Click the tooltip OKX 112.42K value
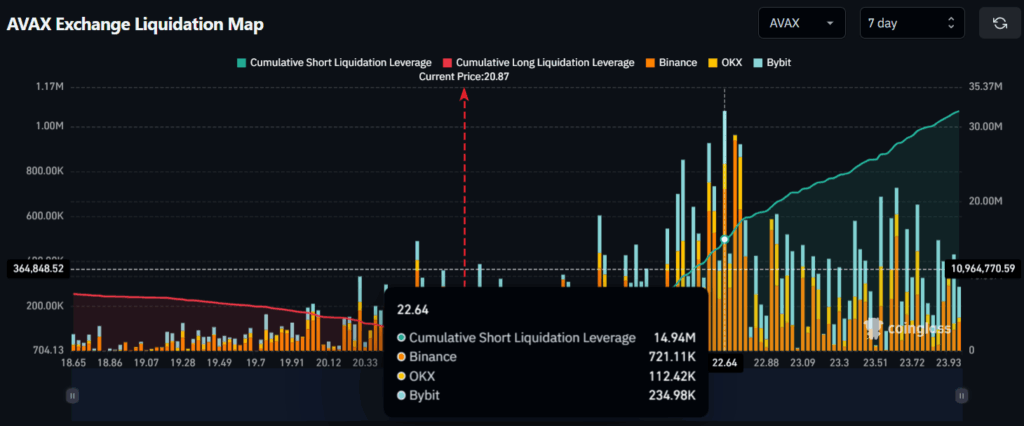Screen dimensions: 1024x426 (672, 376)
